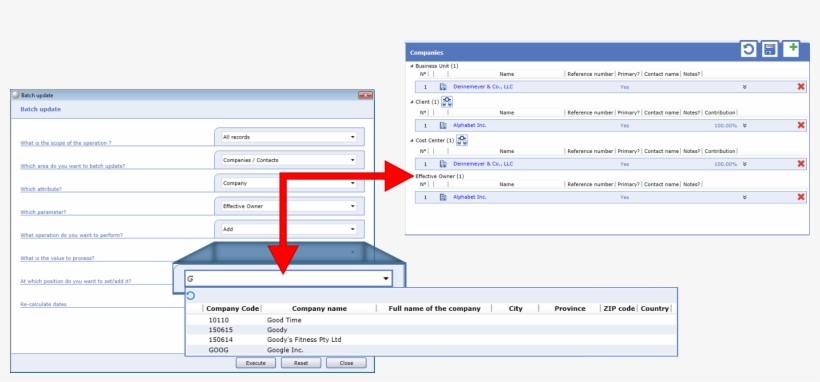Open Alphabet Inc. link under Effective Owner
This screenshot has width=820, height=382.
pos(470,197)
